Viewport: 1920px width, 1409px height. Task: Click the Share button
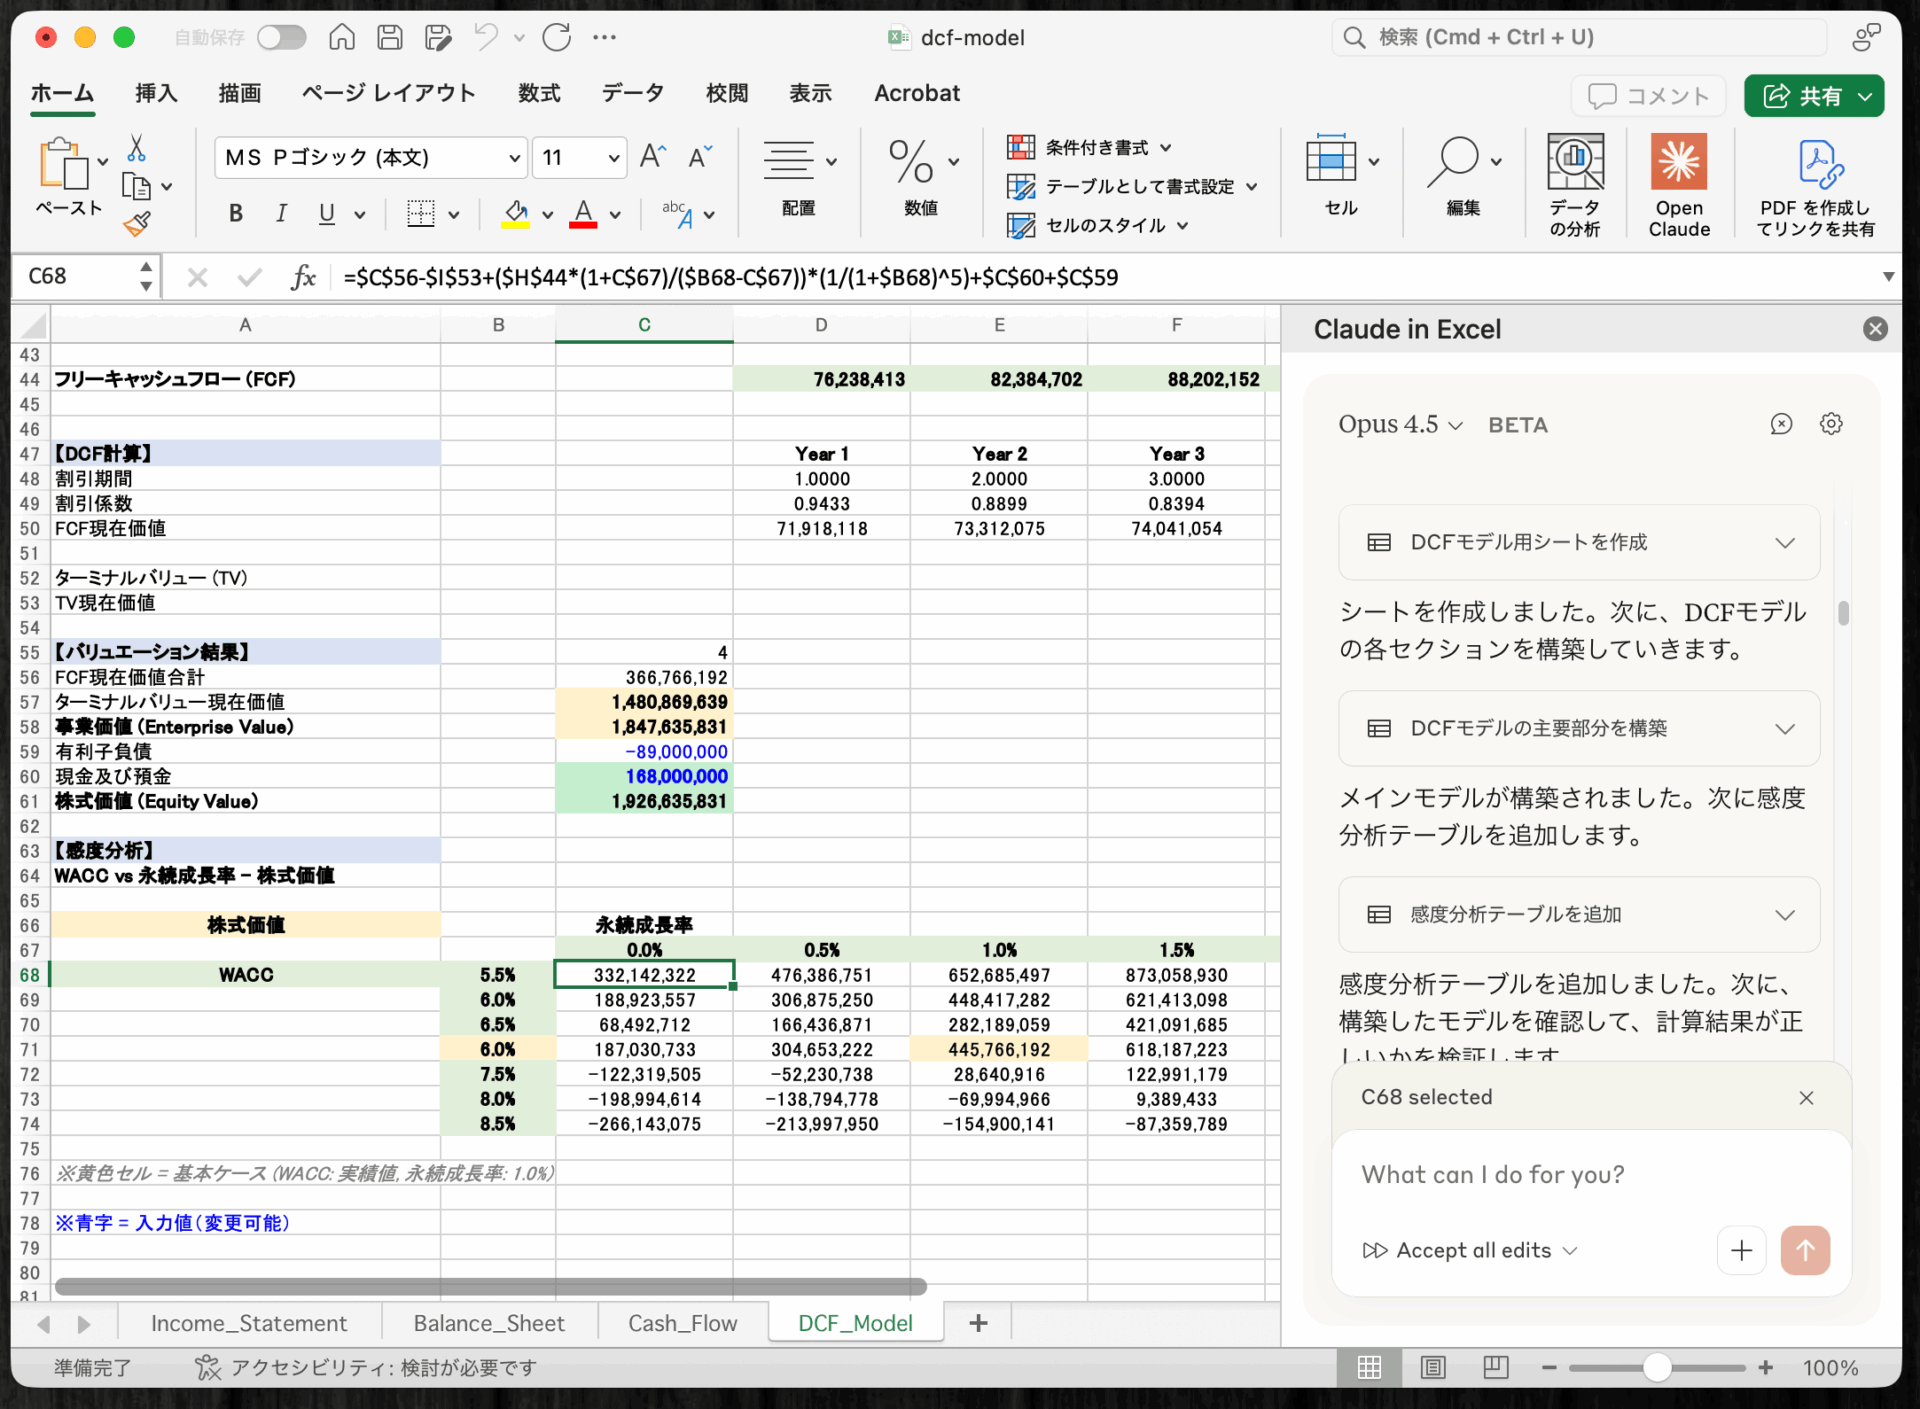click(x=1803, y=96)
